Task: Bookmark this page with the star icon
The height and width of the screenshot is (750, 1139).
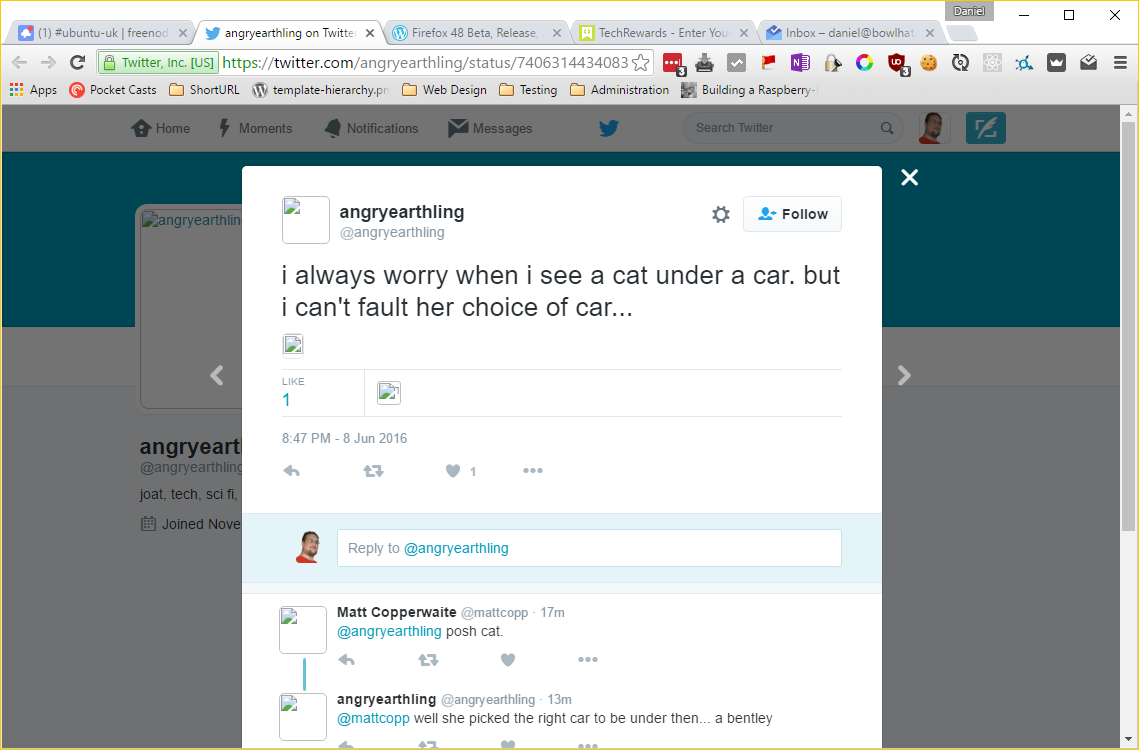Action: pos(641,63)
